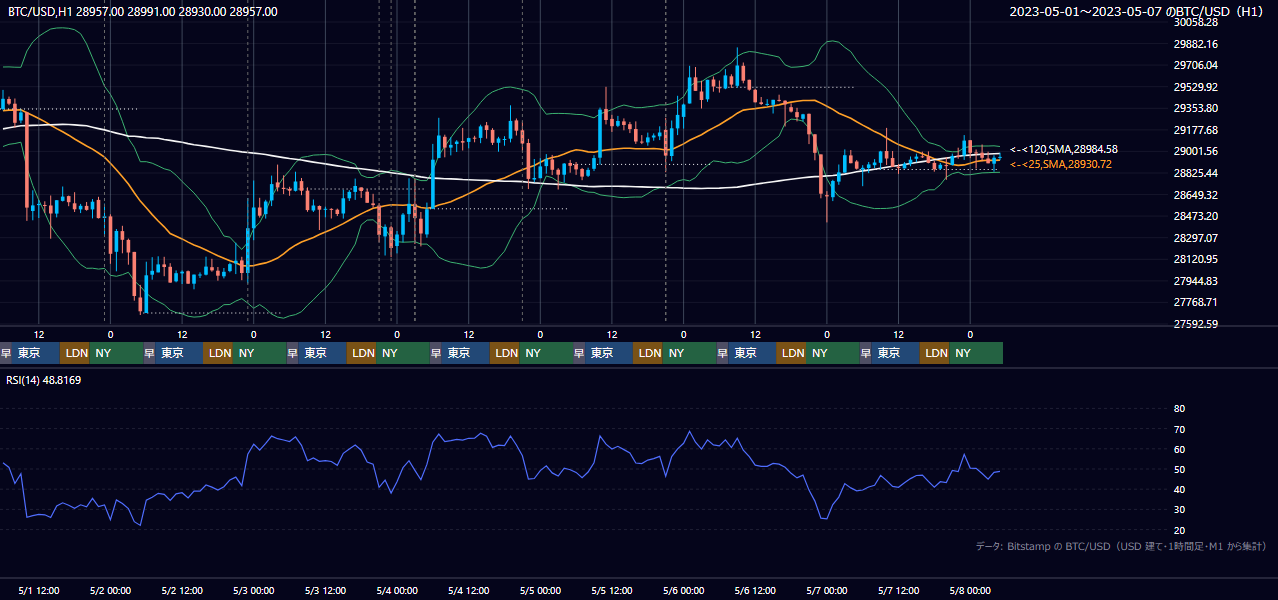This screenshot has width=1278, height=600.
Task: Select the 25 SMA label 28930.72
Action: coord(1061,164)
